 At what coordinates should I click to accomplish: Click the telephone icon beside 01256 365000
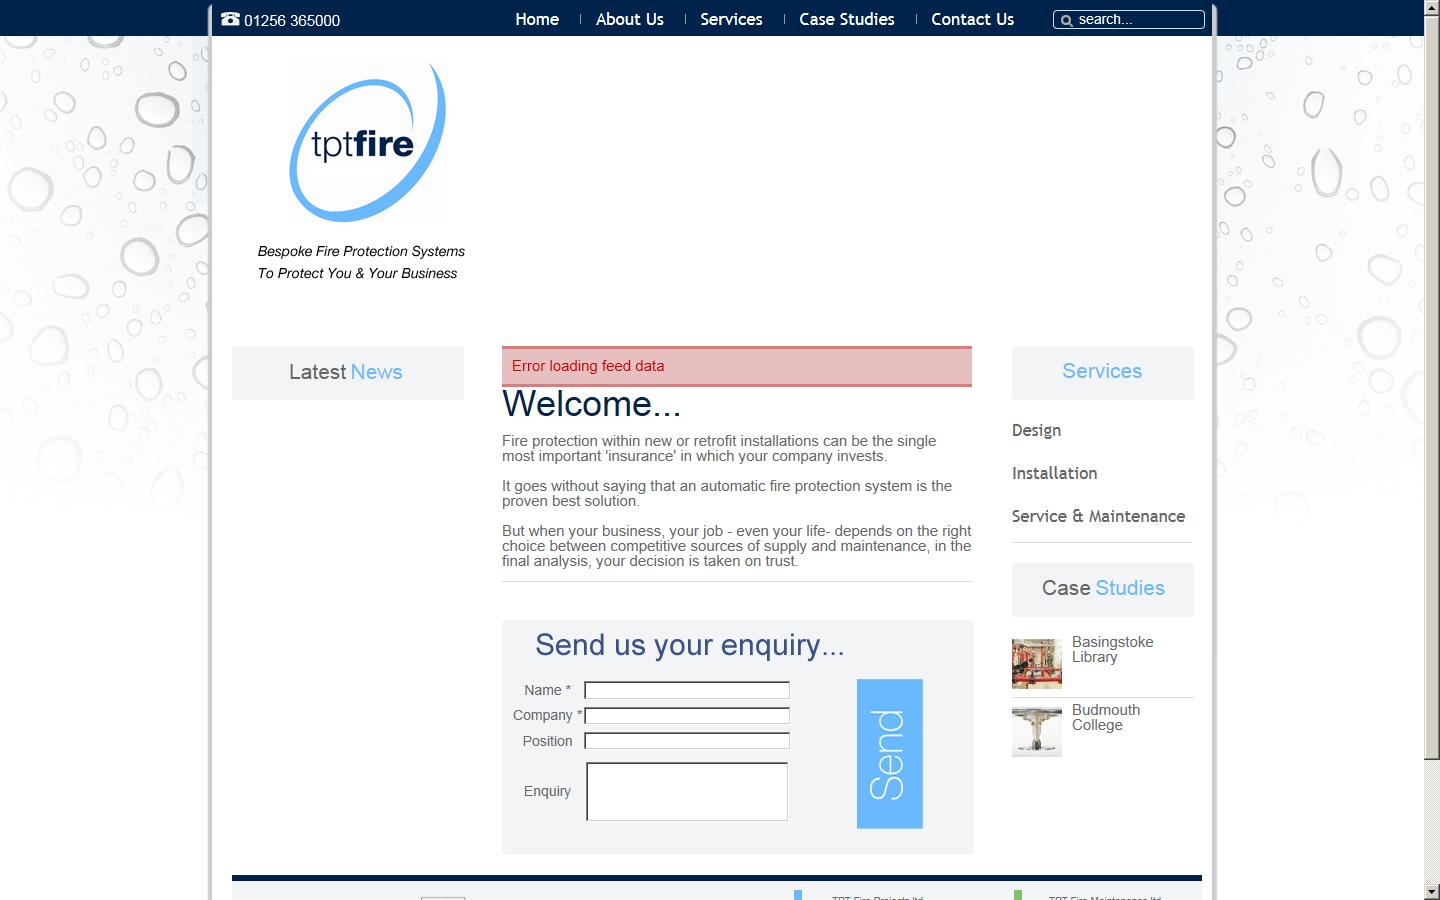pyautogui.click(x=231, y=19)
